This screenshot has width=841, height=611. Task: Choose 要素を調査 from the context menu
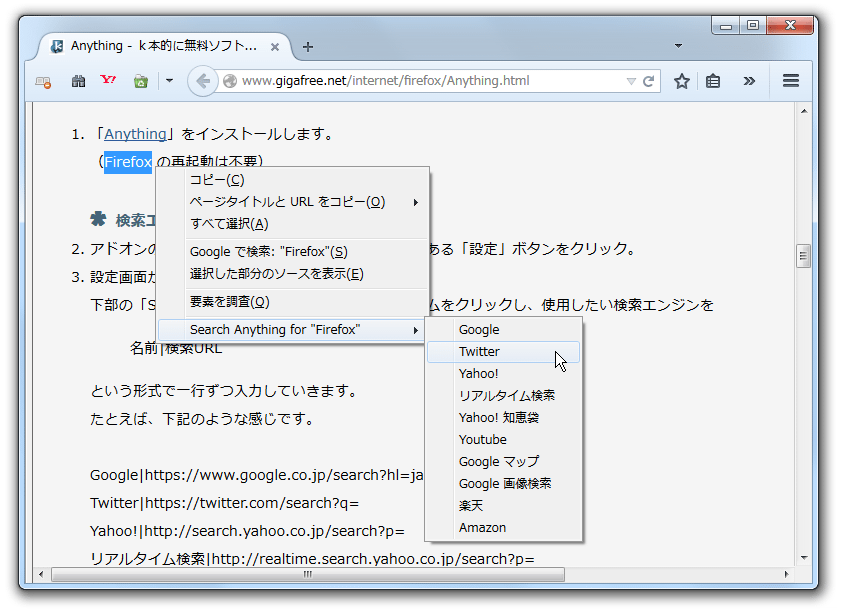292,301
